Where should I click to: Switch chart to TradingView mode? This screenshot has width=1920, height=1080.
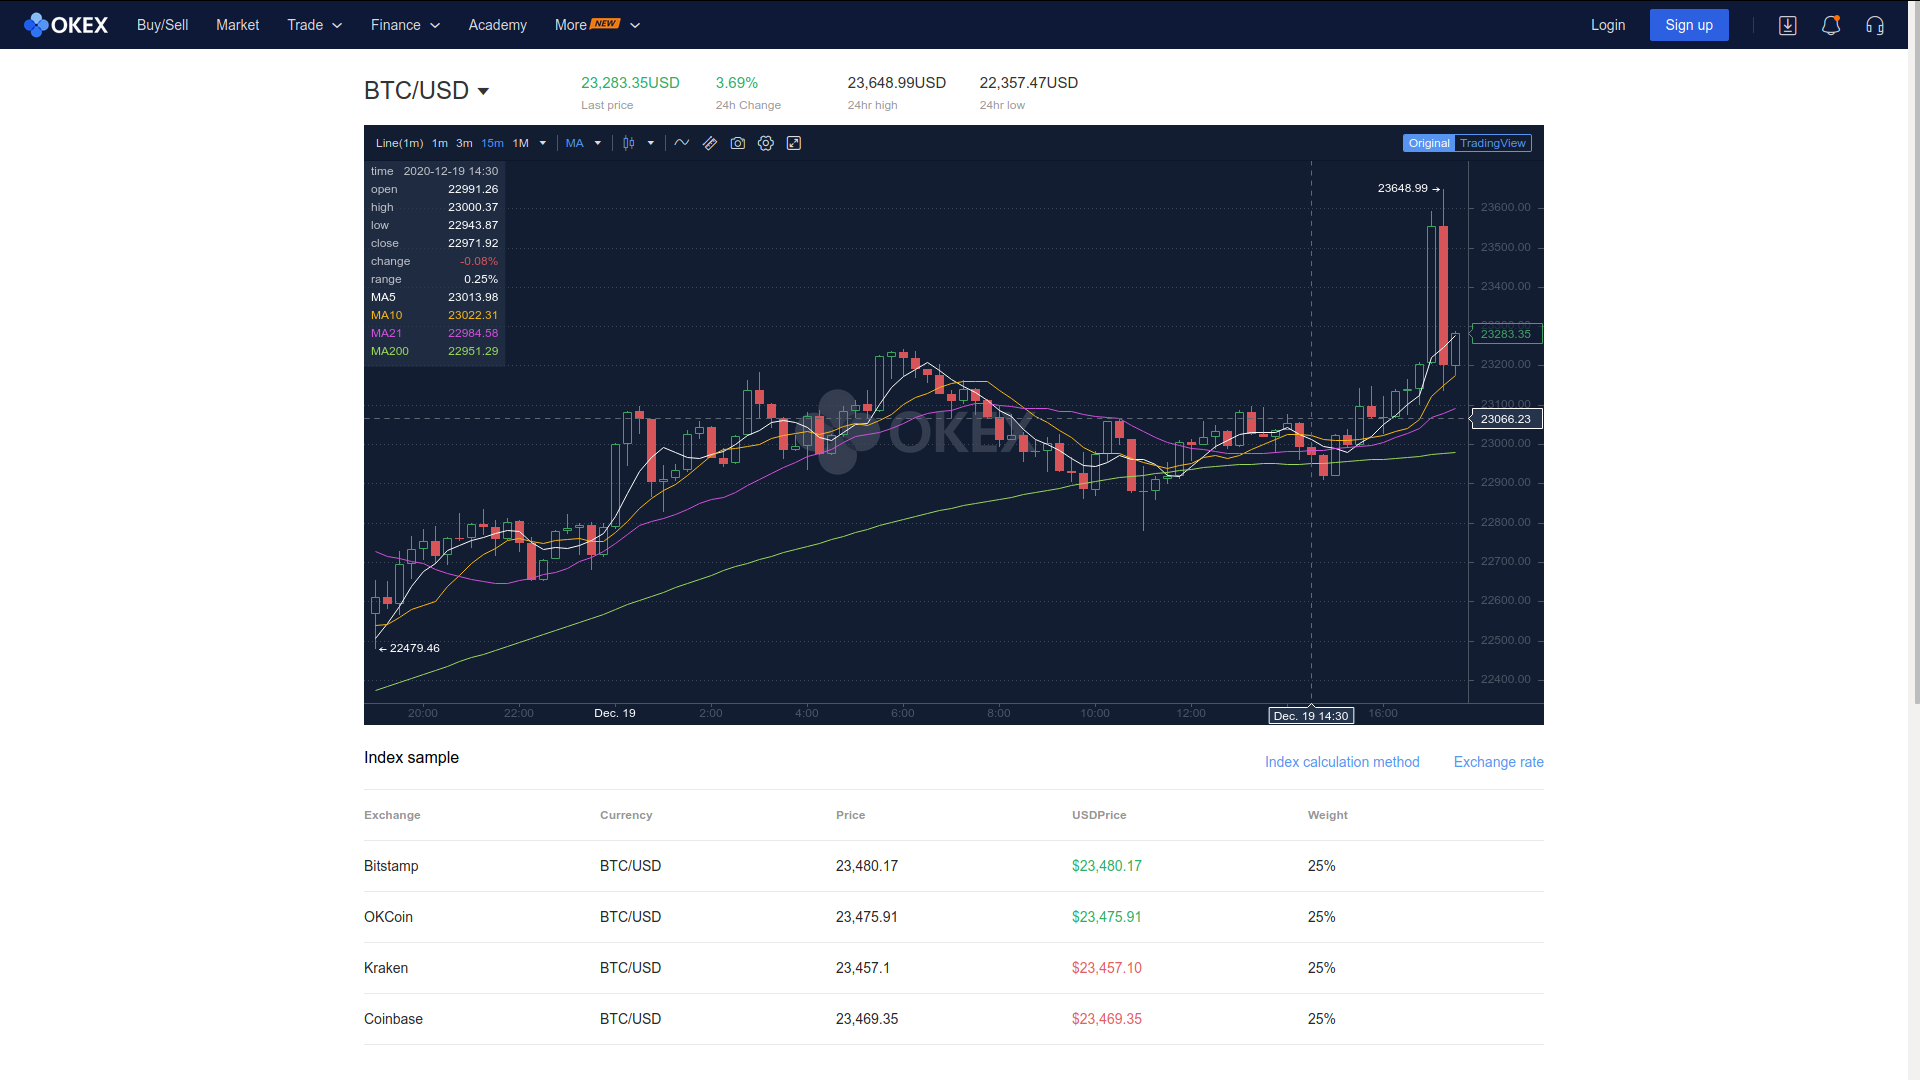[1493, 143]
